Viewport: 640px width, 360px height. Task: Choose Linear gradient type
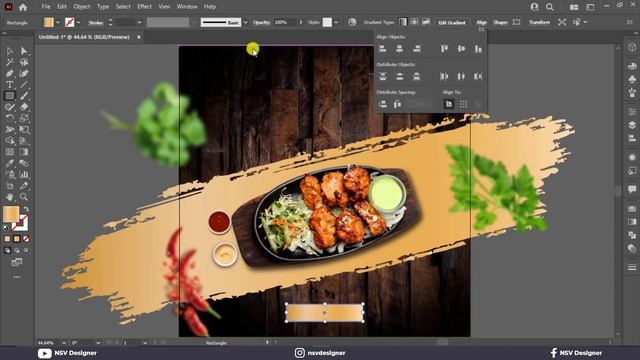pyautogui.click(x=402, y=22)
